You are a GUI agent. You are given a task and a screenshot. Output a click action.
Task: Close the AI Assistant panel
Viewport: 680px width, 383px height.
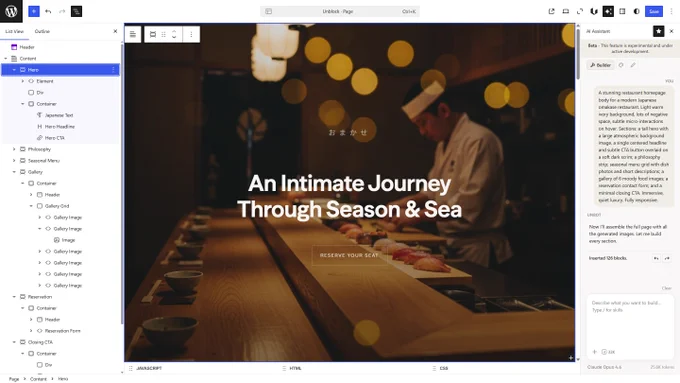point(671,31)
